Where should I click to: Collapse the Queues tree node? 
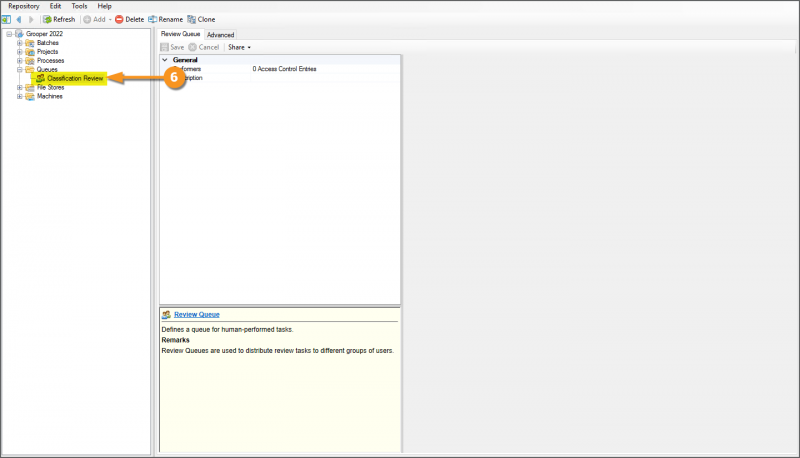(19, 69)
